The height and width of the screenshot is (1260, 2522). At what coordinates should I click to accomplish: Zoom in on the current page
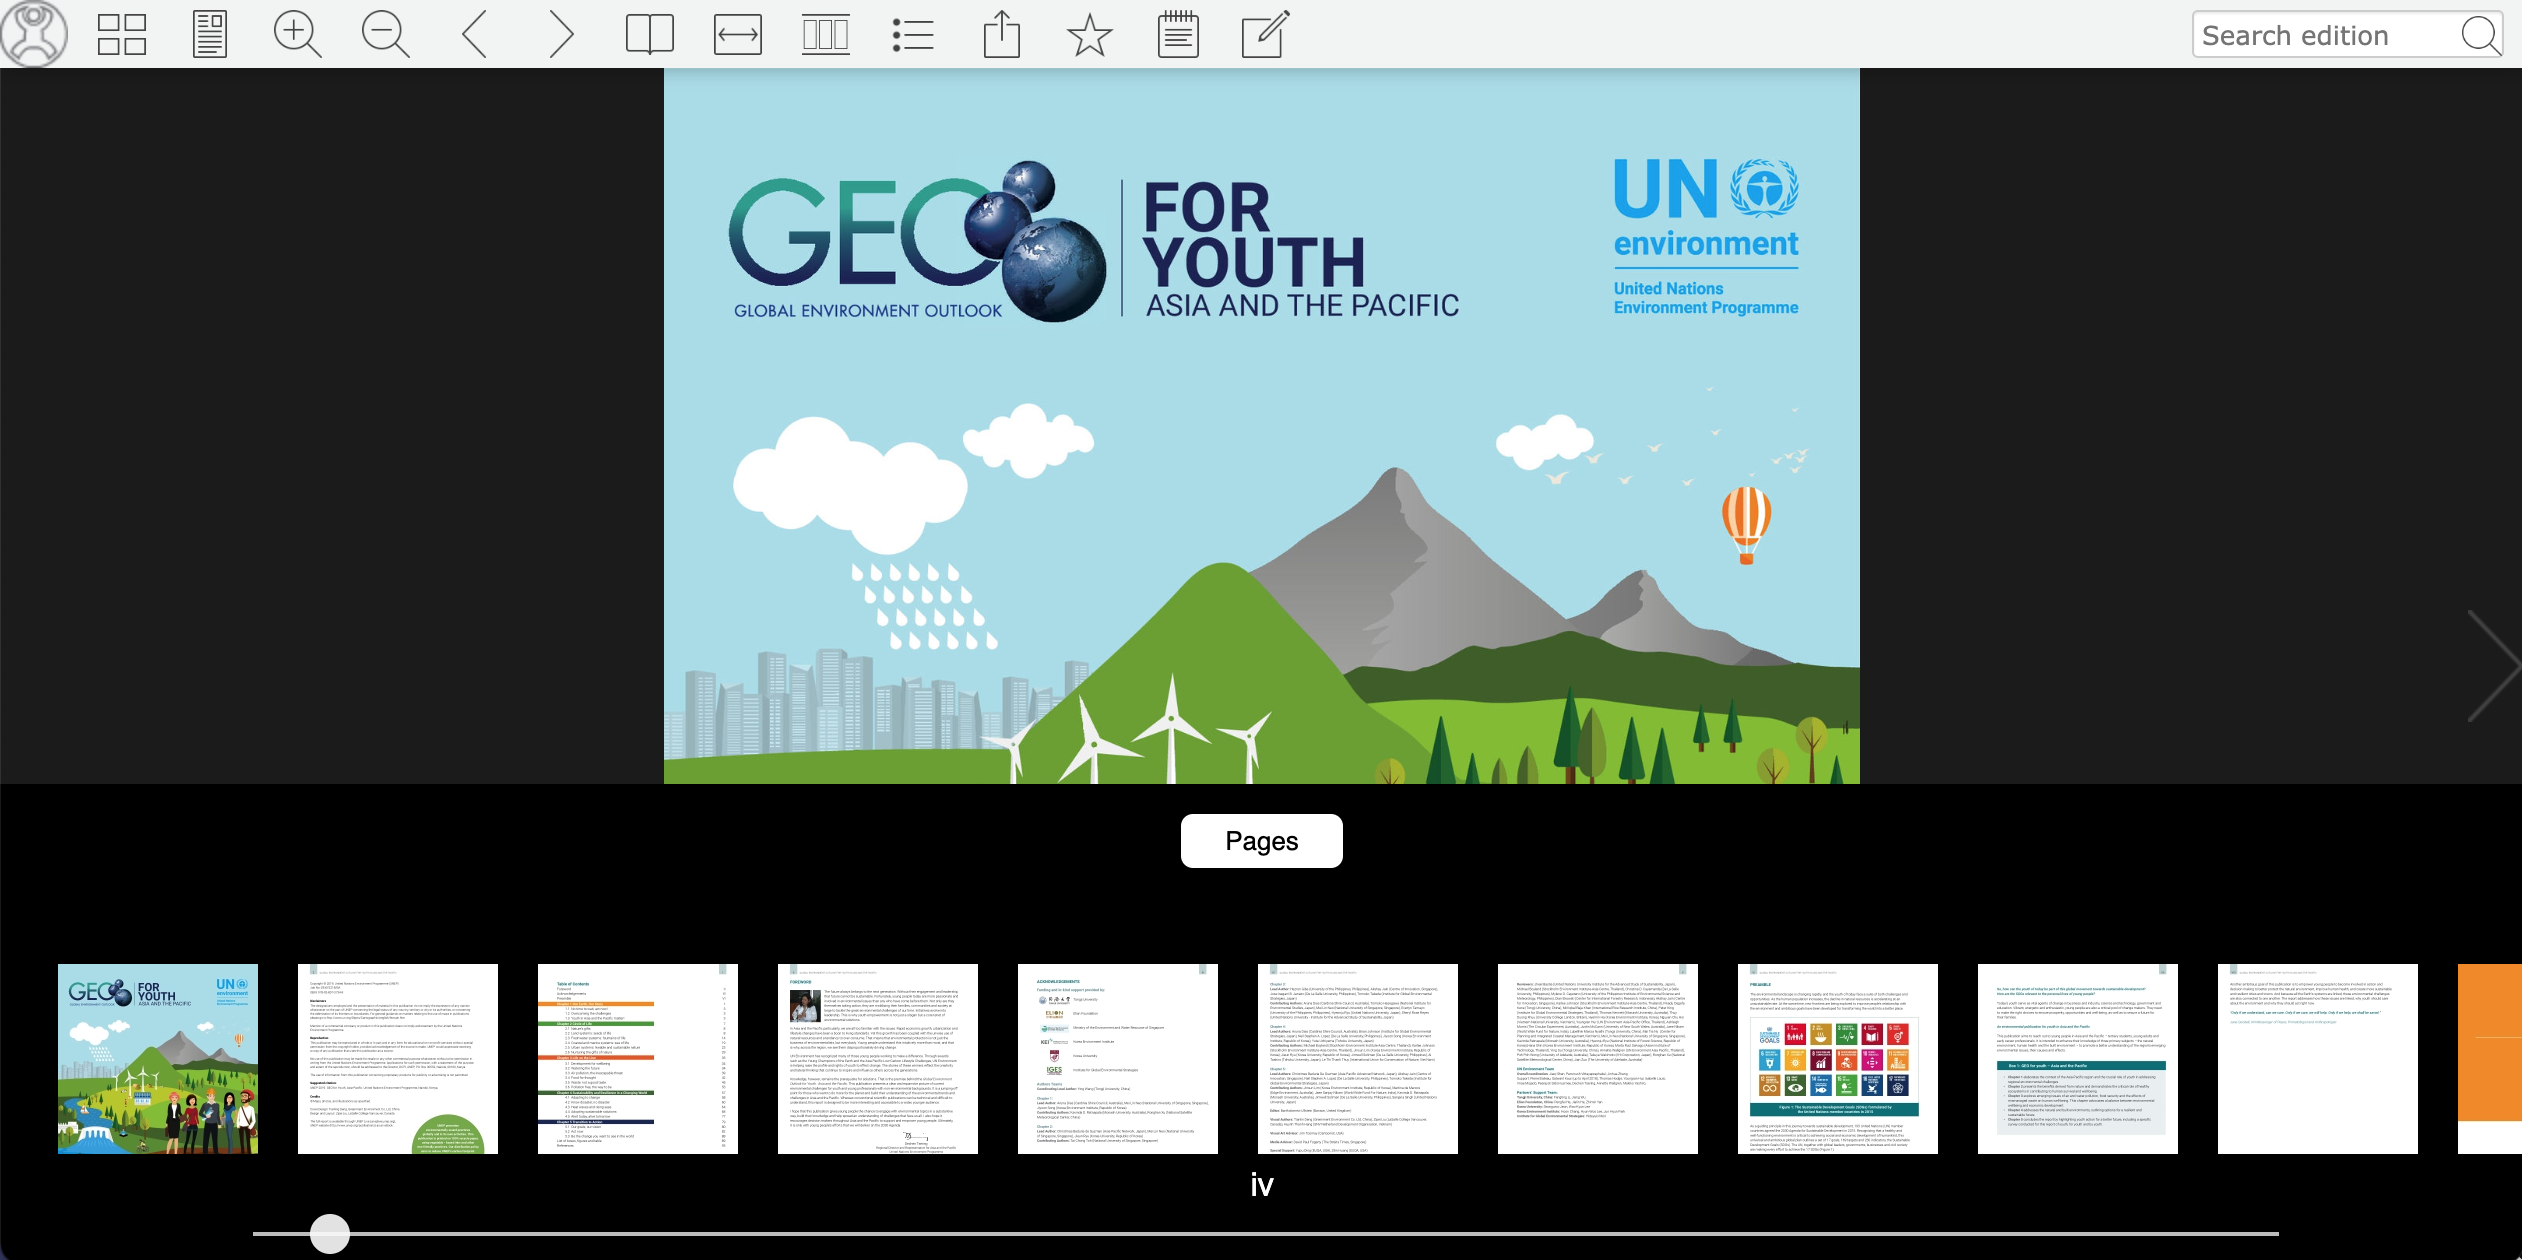point(295,34)
